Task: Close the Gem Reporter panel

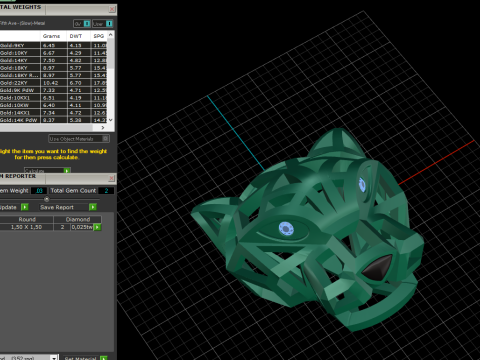Action: [x=112, y=178]
